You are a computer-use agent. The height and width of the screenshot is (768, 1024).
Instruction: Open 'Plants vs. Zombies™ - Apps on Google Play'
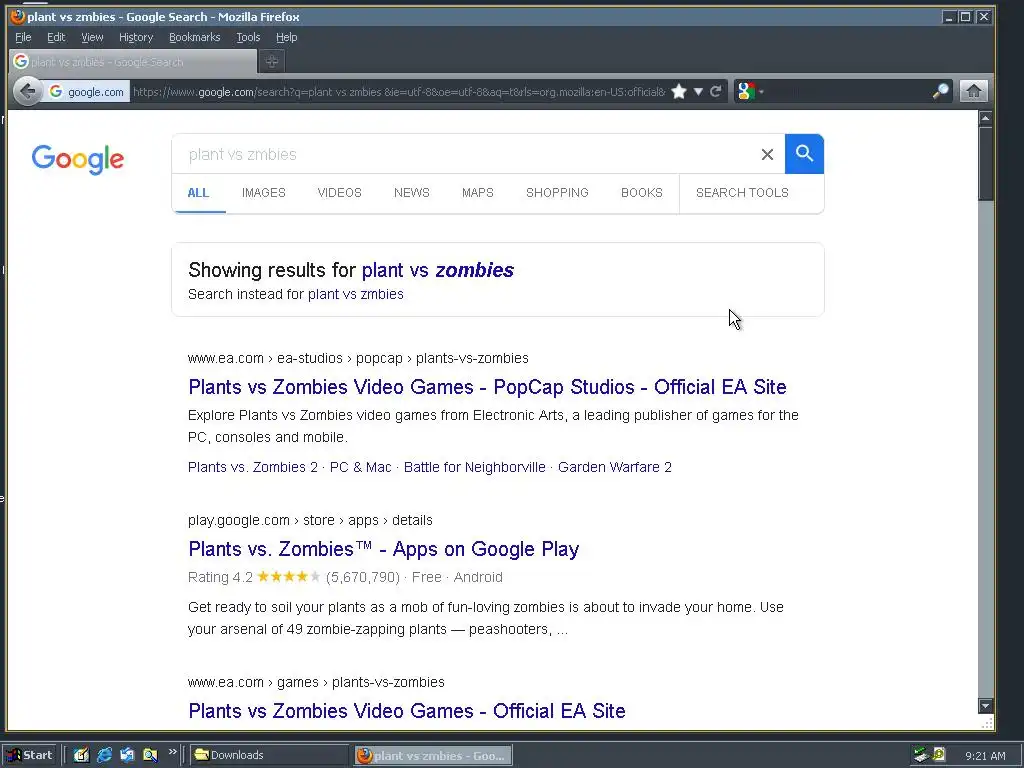[x=383, y=549]
